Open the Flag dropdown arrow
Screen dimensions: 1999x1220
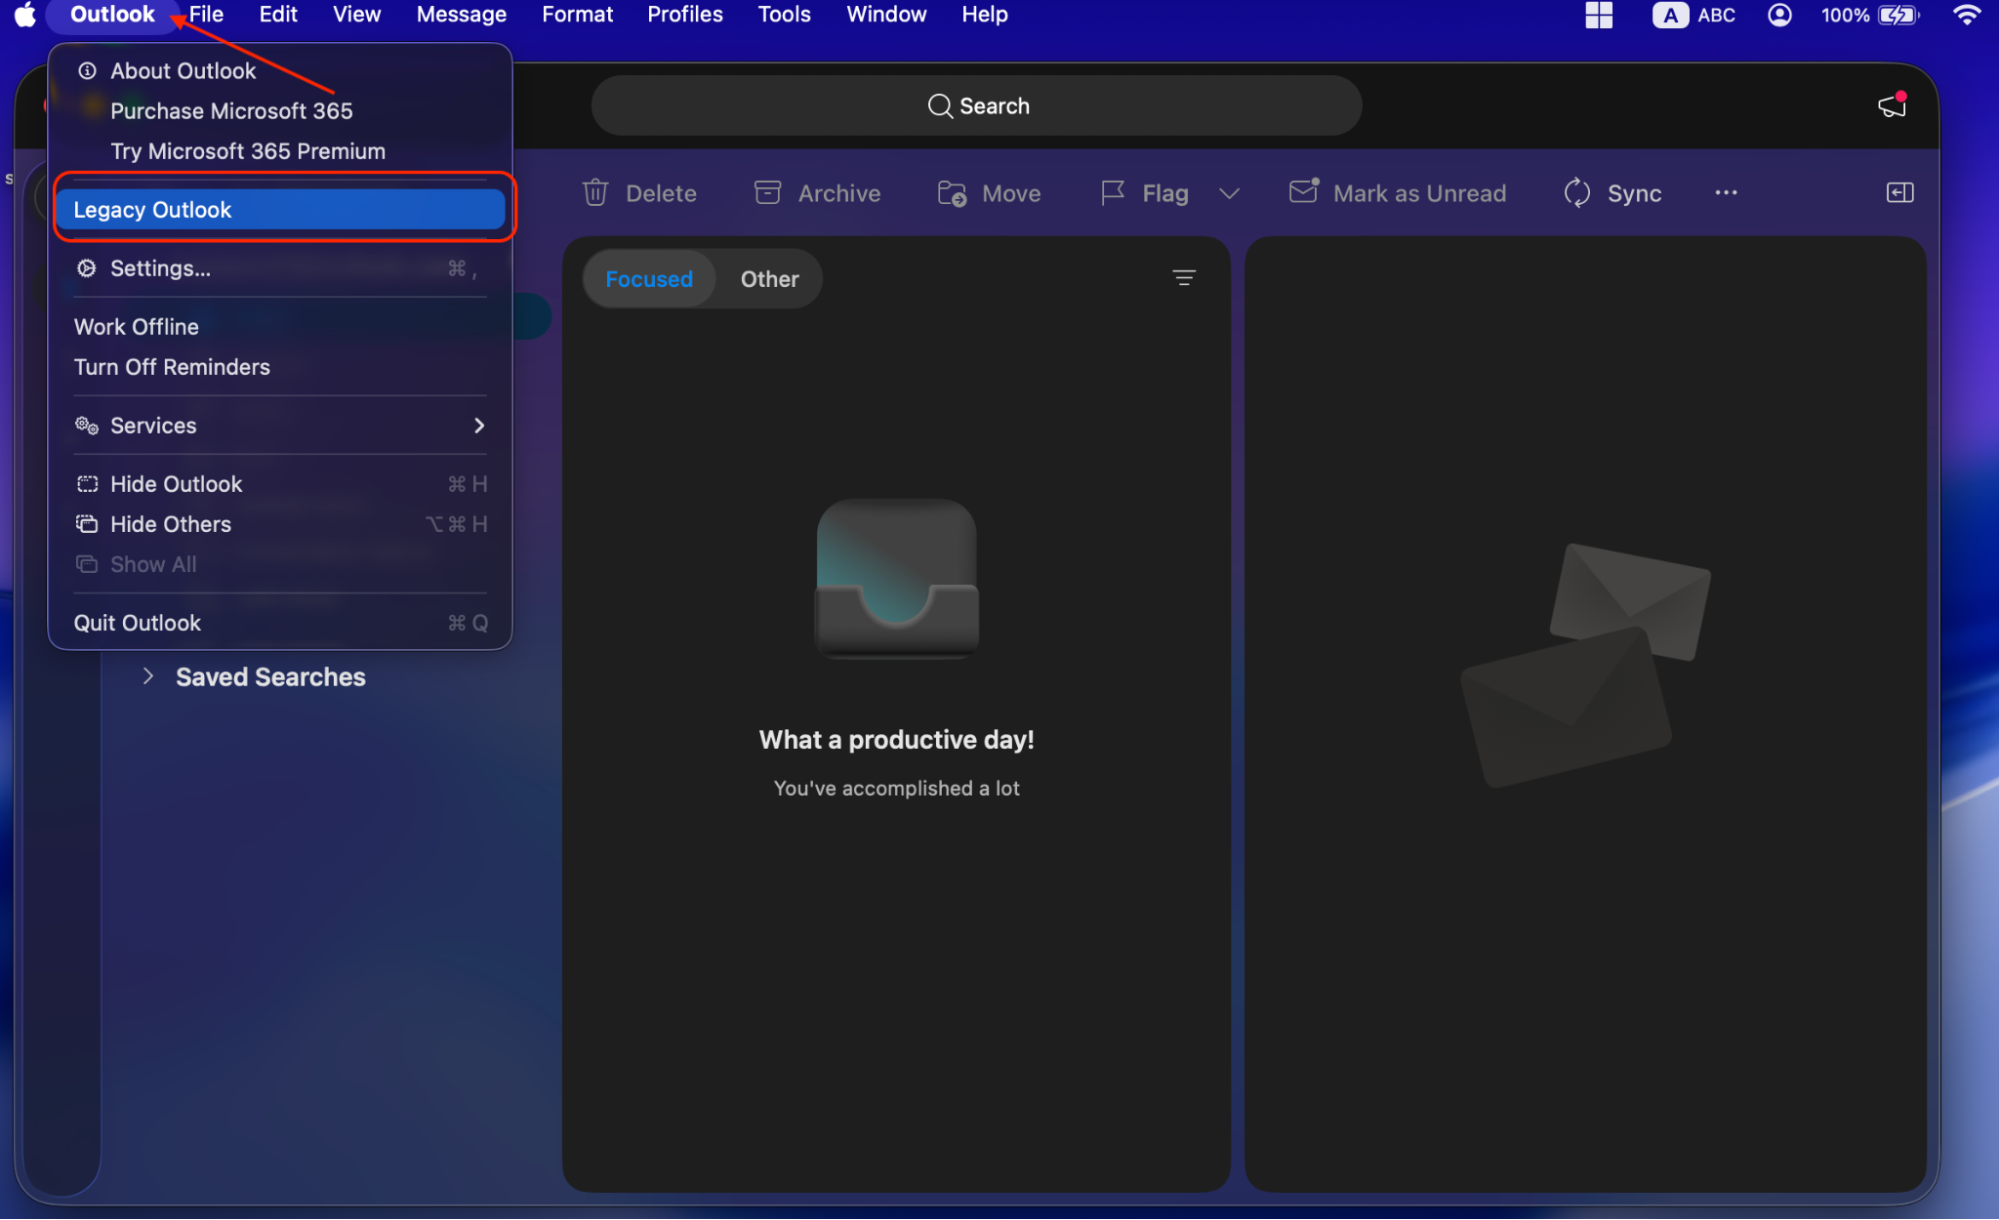1229,194
